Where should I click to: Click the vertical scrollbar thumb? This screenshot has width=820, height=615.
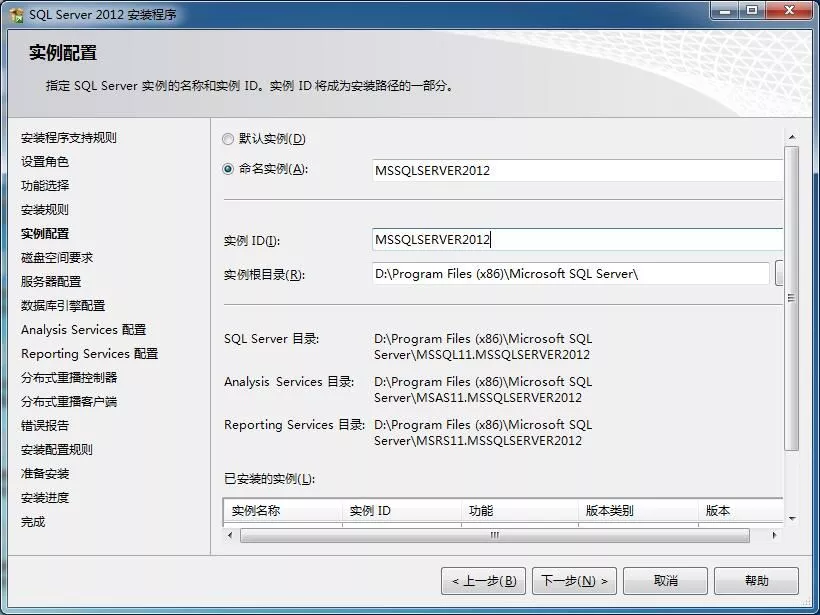click(792, 298)
